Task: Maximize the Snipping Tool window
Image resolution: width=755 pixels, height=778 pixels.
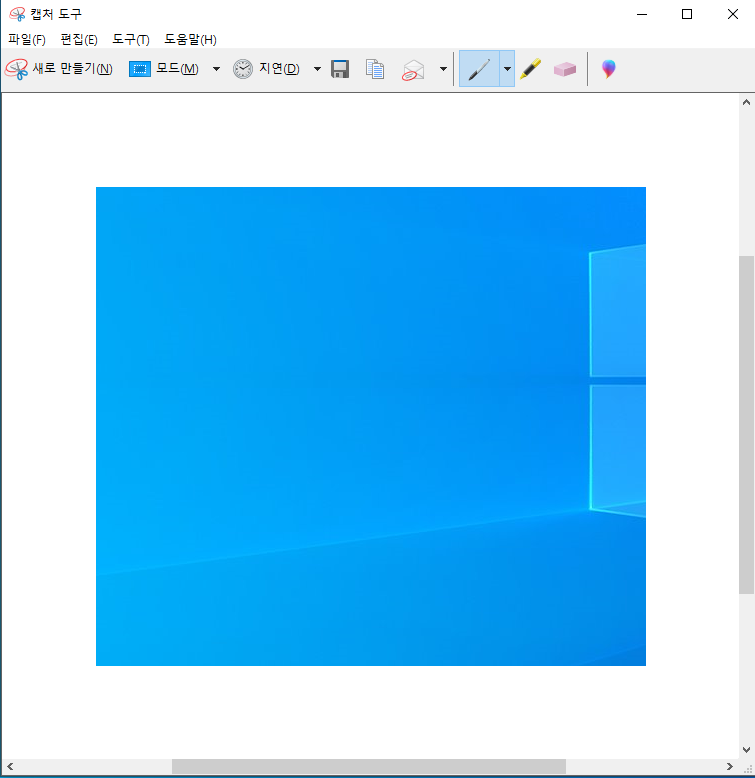Action: coord(687,14)
